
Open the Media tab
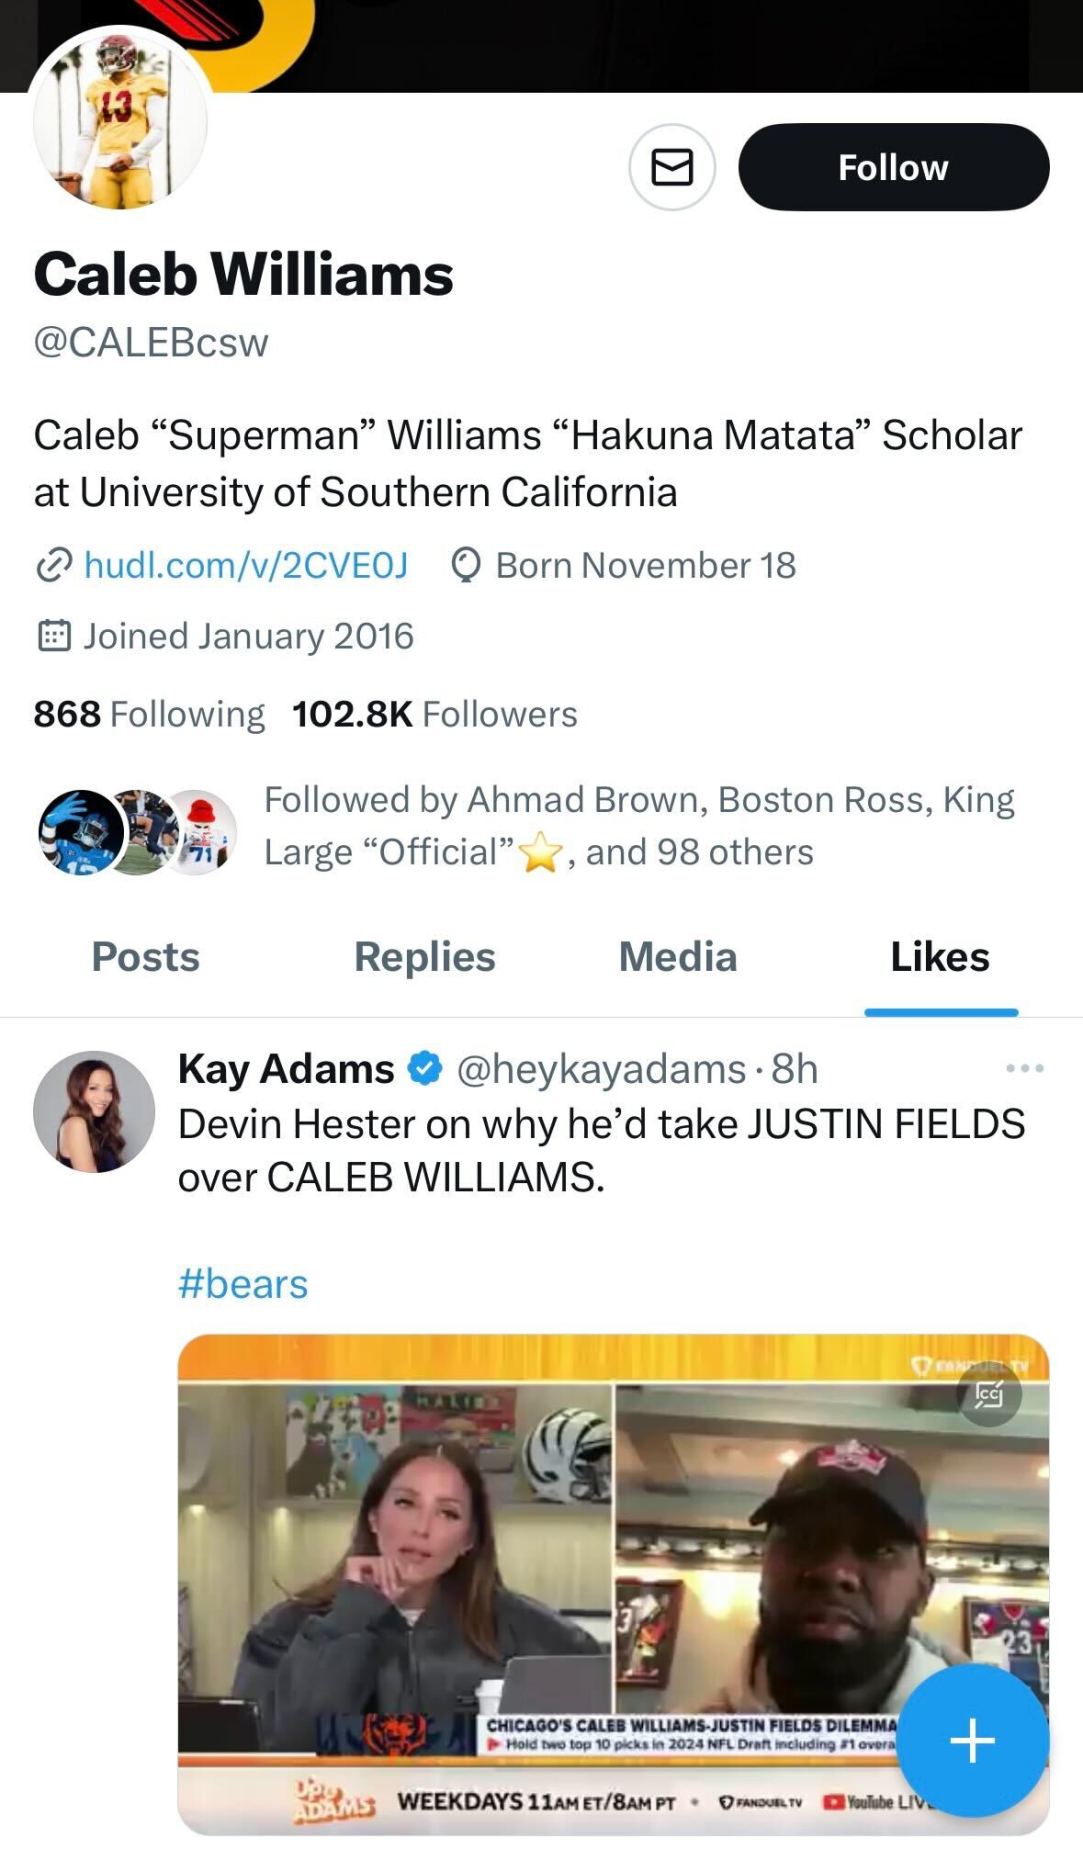click(677, 957)
